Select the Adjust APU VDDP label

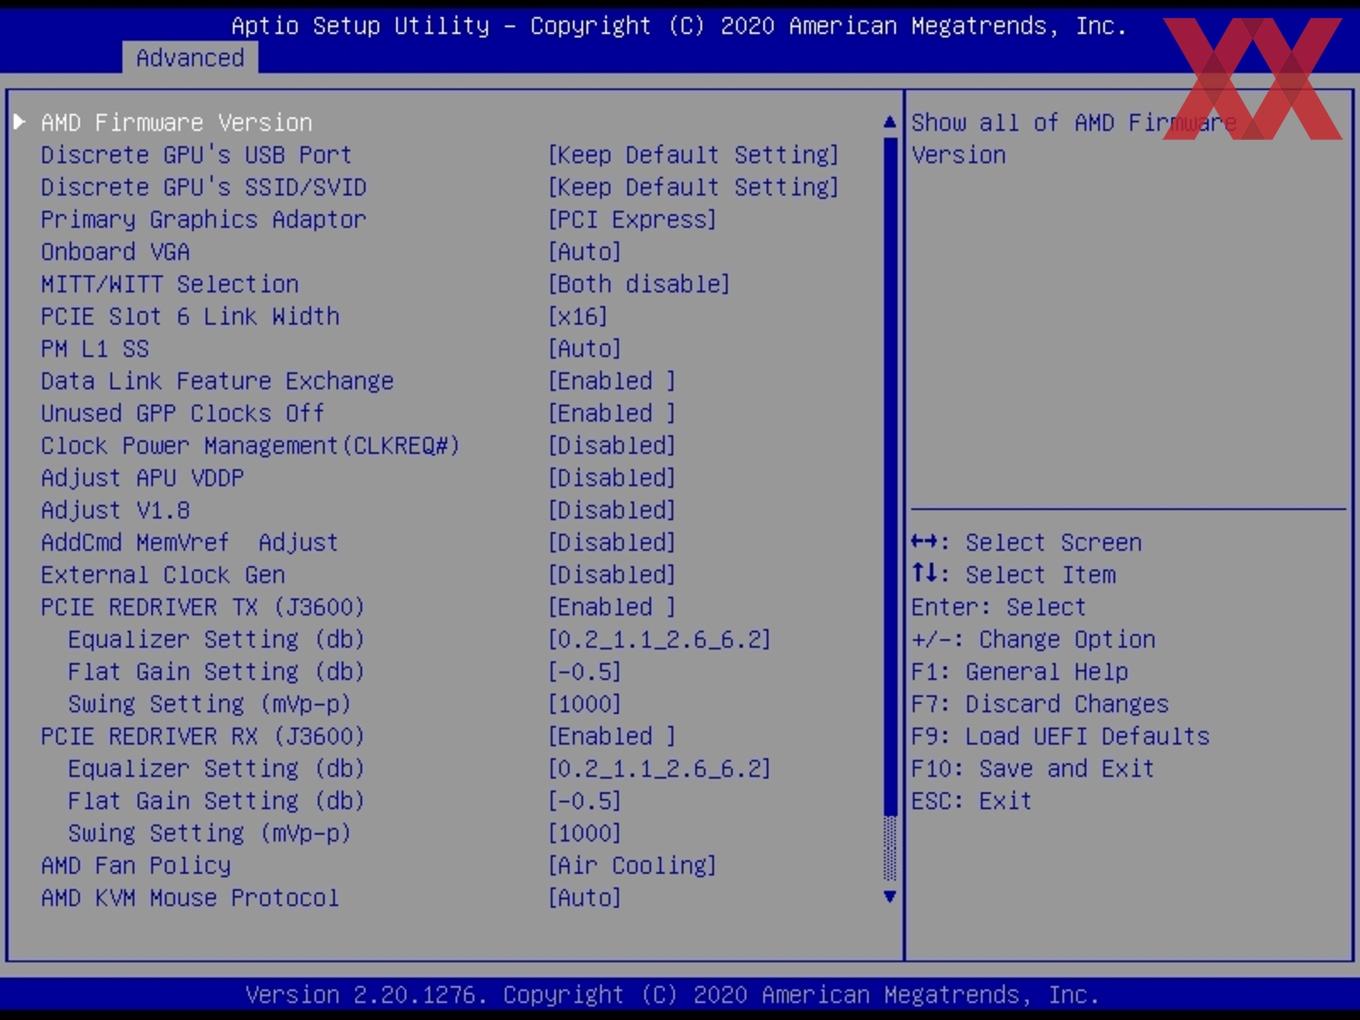pos(142,478)
